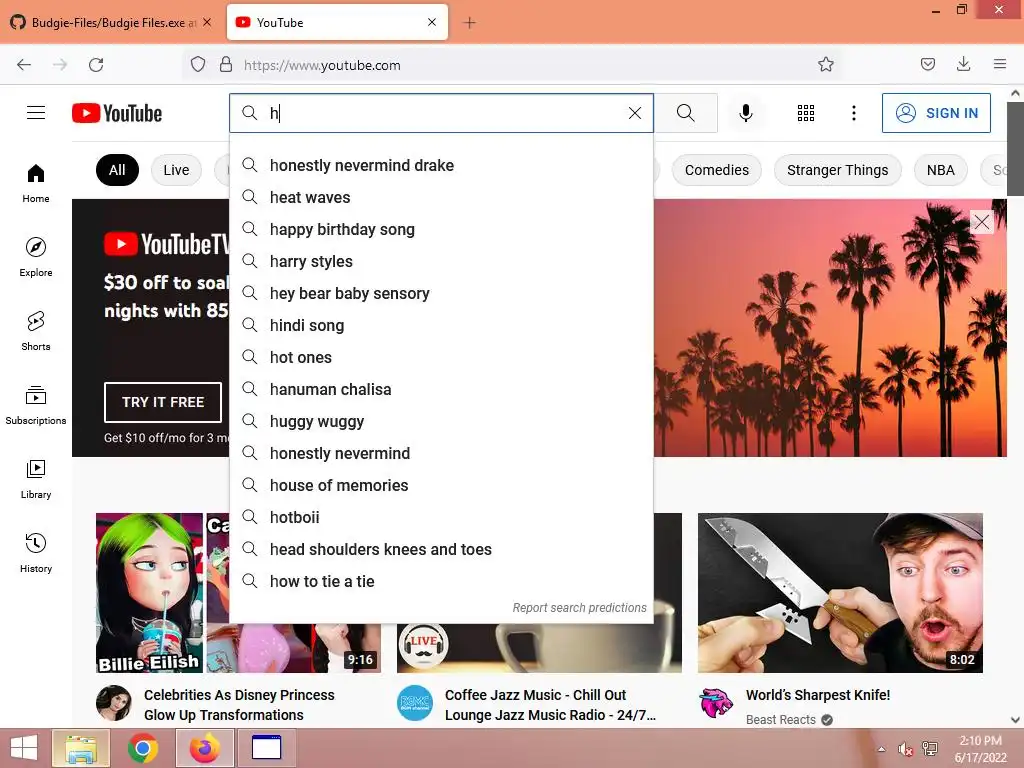Click the SIGN IN button
Screen dimensions: 1024x768
click(x=936, y=113)
